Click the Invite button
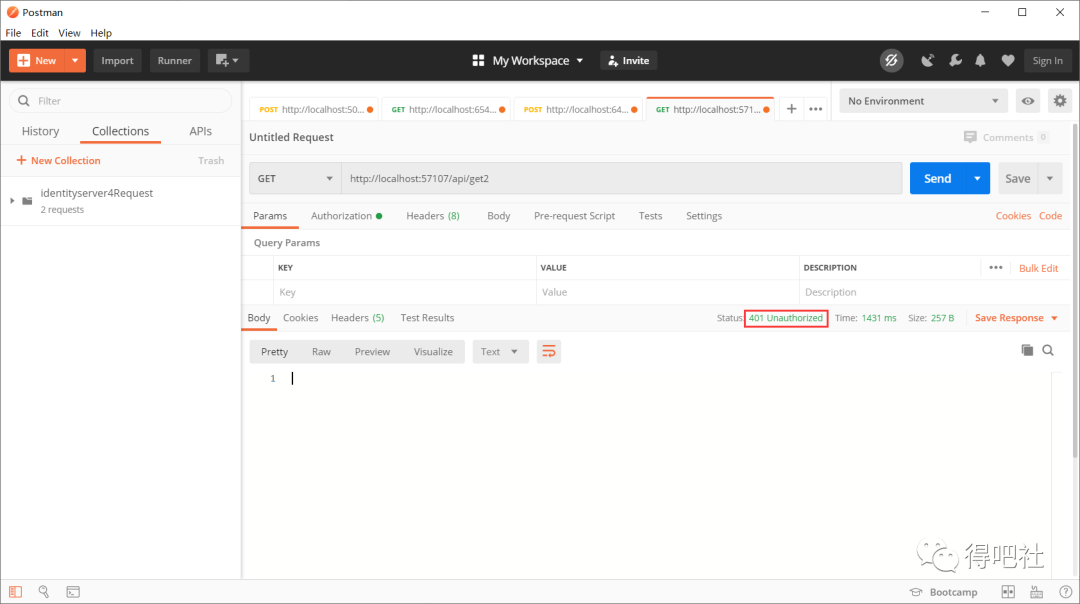 [628, 61]
